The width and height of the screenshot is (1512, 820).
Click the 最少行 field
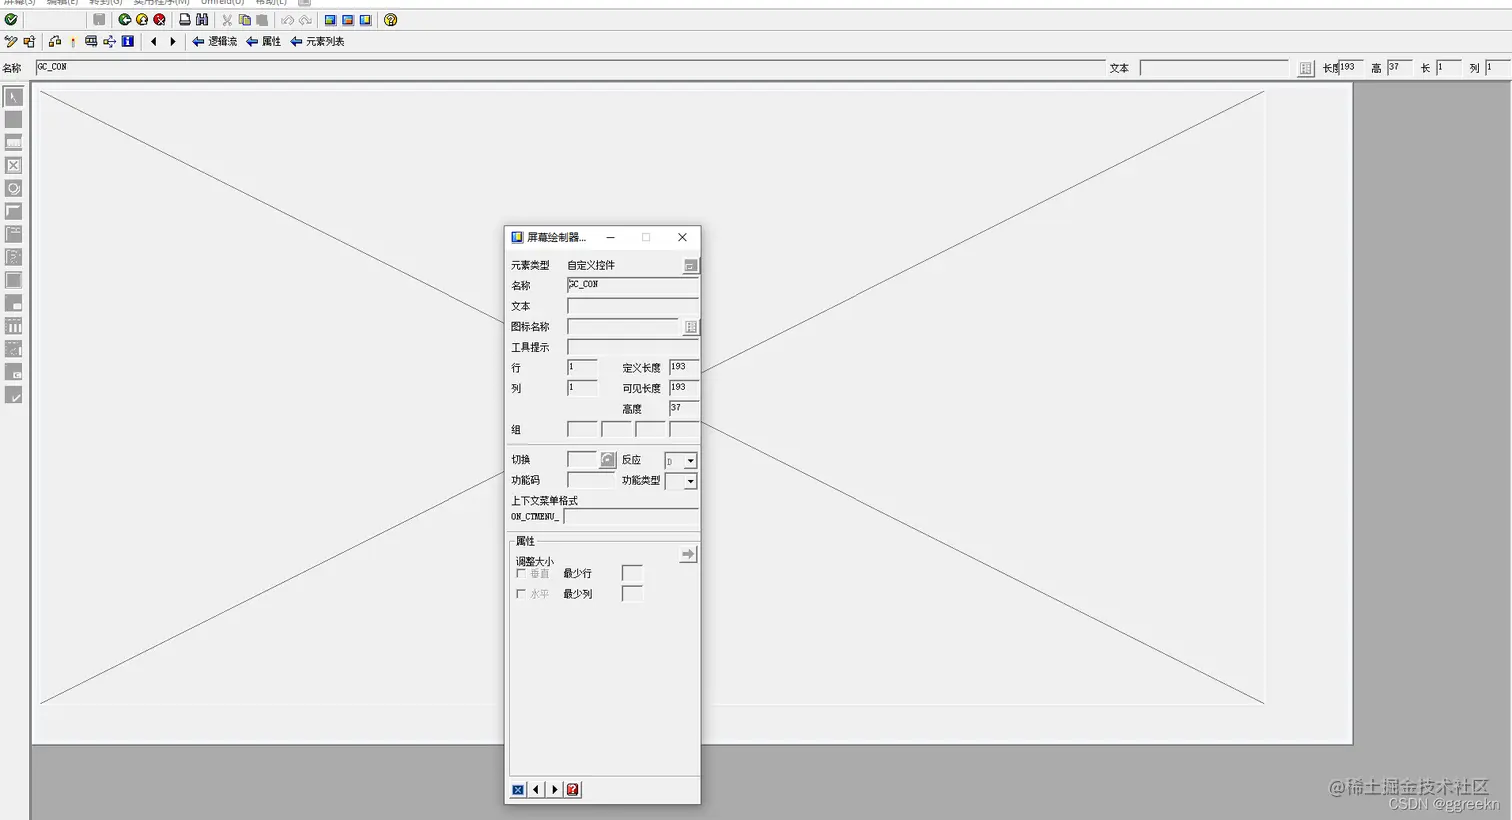(632, 573)
